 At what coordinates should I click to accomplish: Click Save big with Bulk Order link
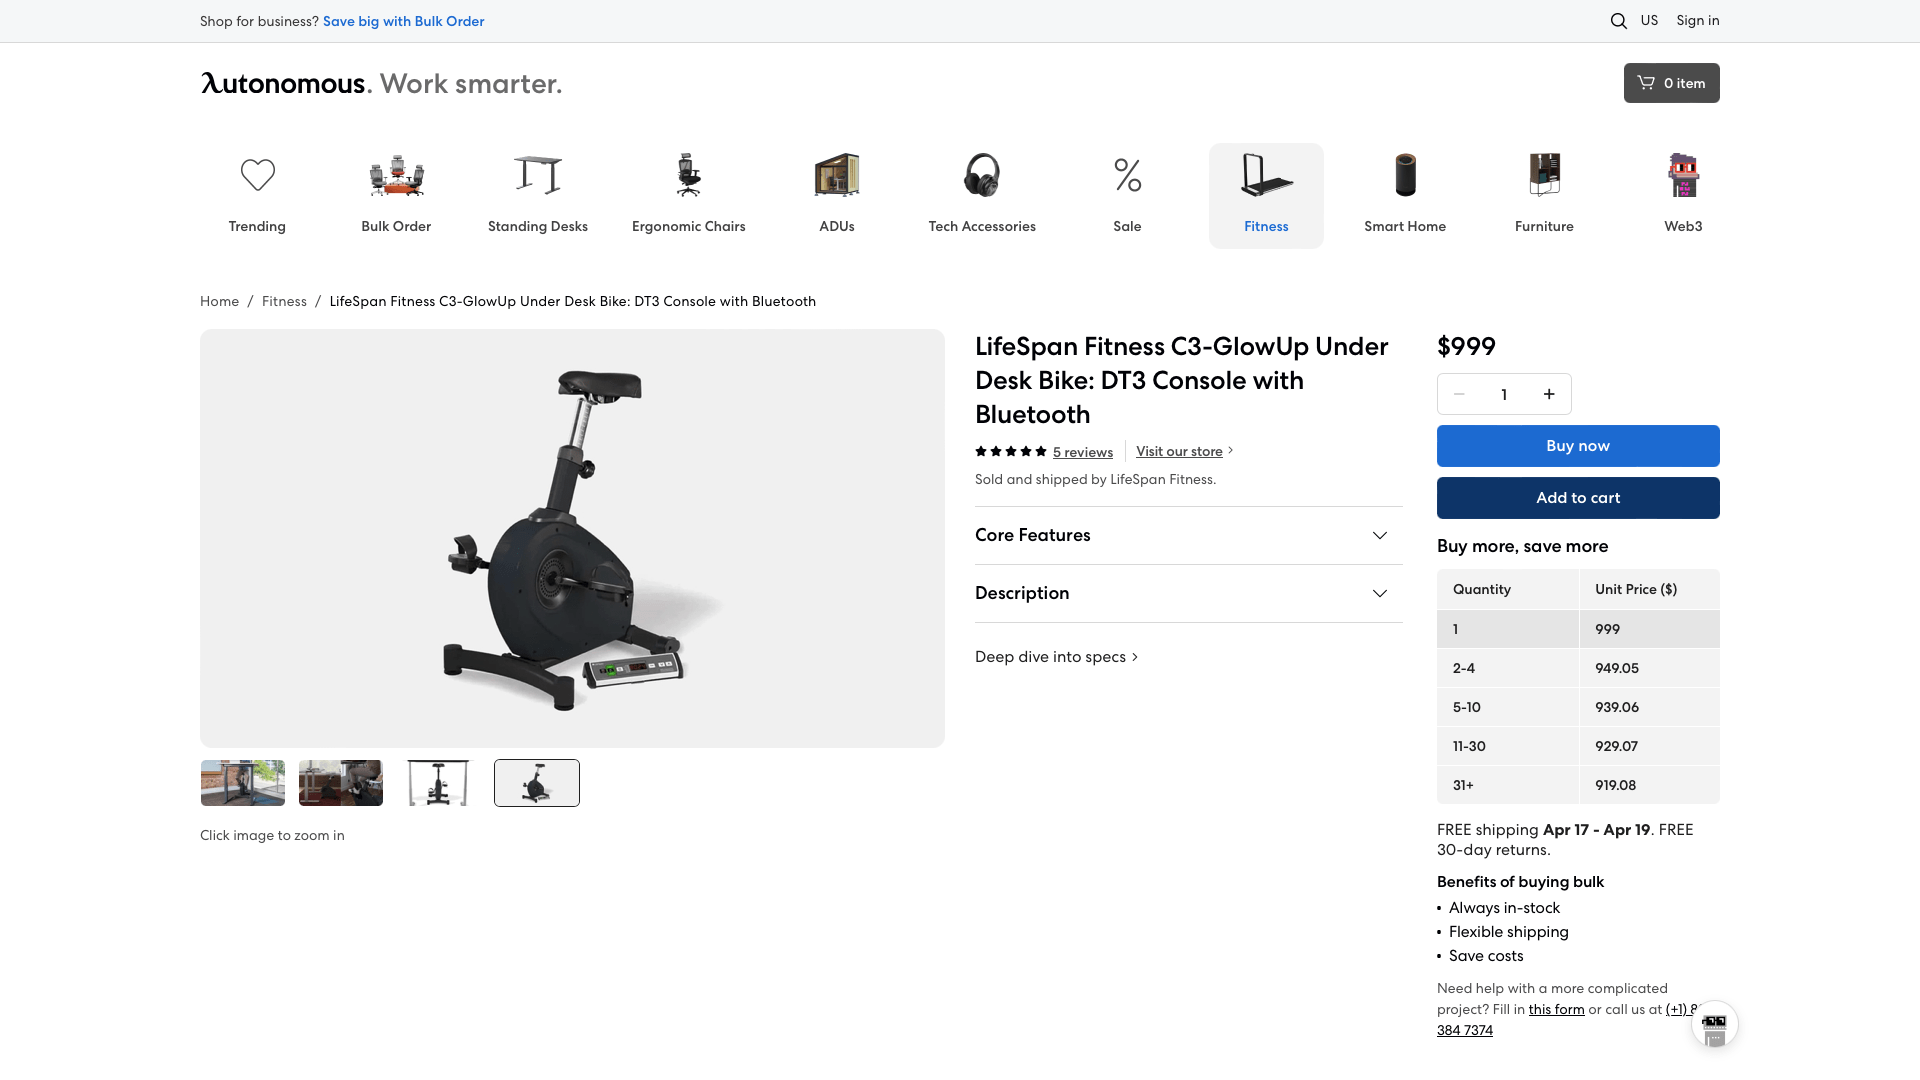[x=403, y=21]
